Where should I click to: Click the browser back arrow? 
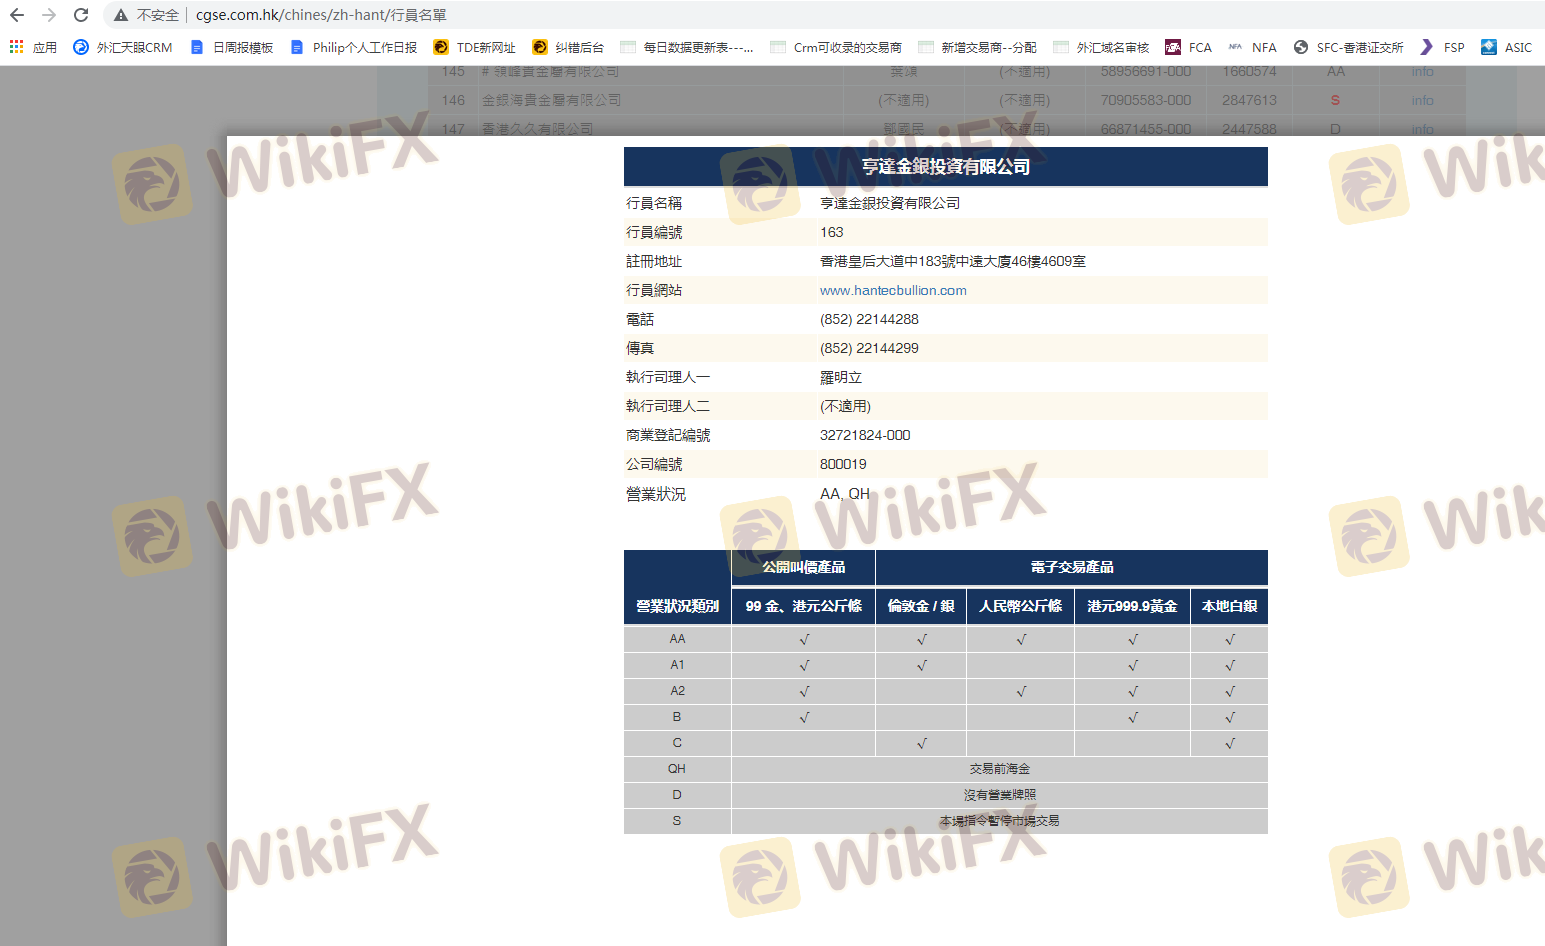click(17, 15)
